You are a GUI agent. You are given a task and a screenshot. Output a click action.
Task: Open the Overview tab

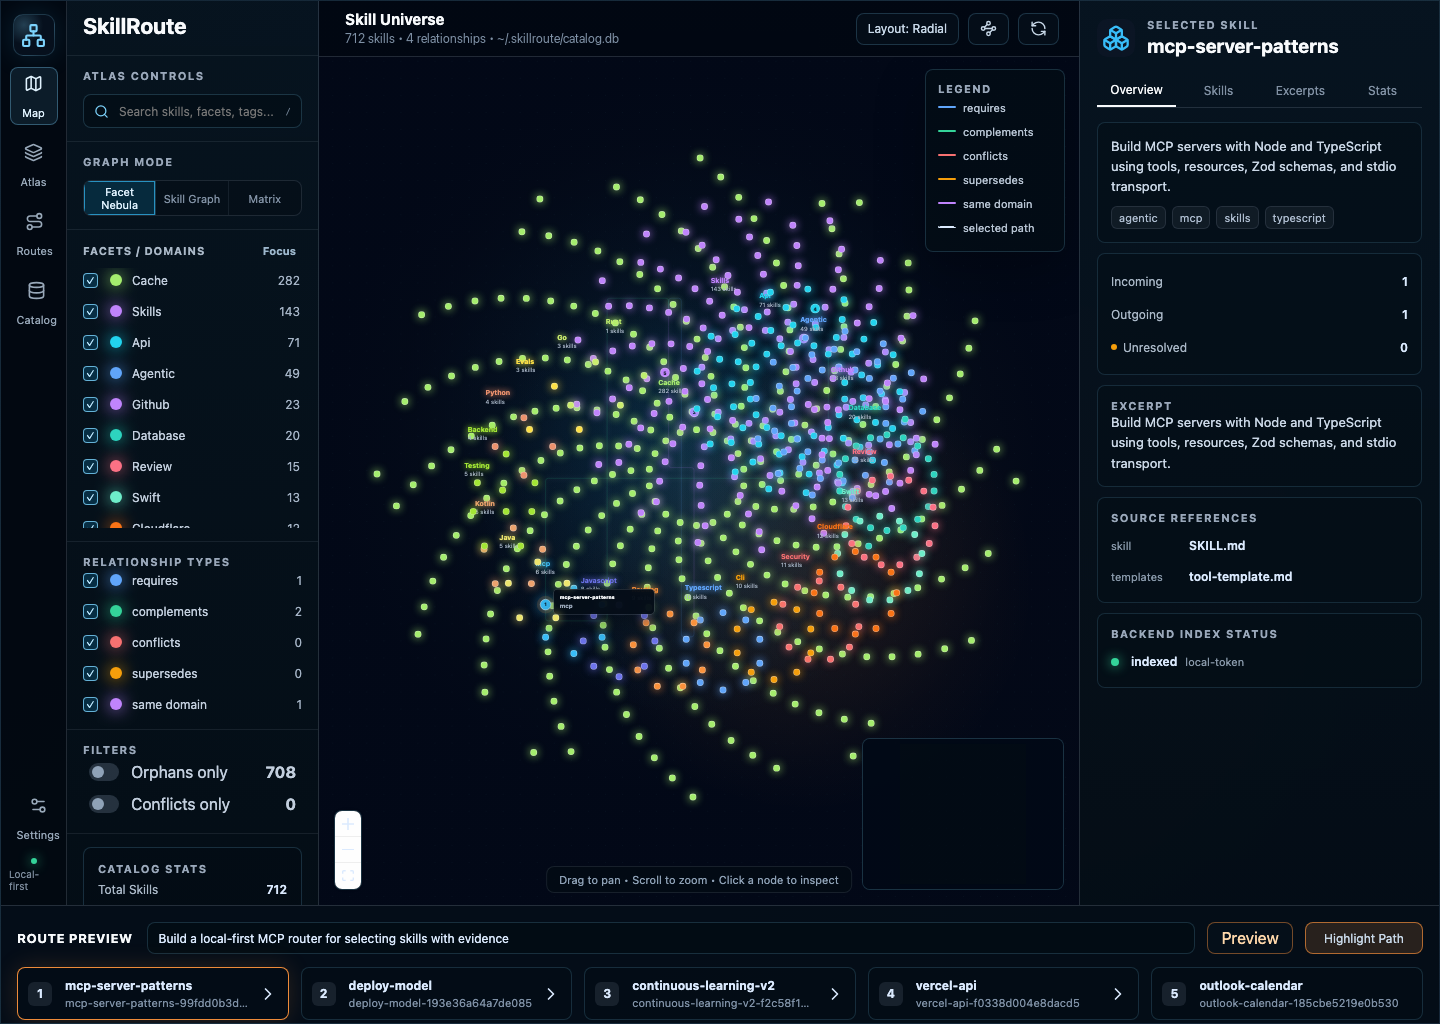click(1136, 90)
